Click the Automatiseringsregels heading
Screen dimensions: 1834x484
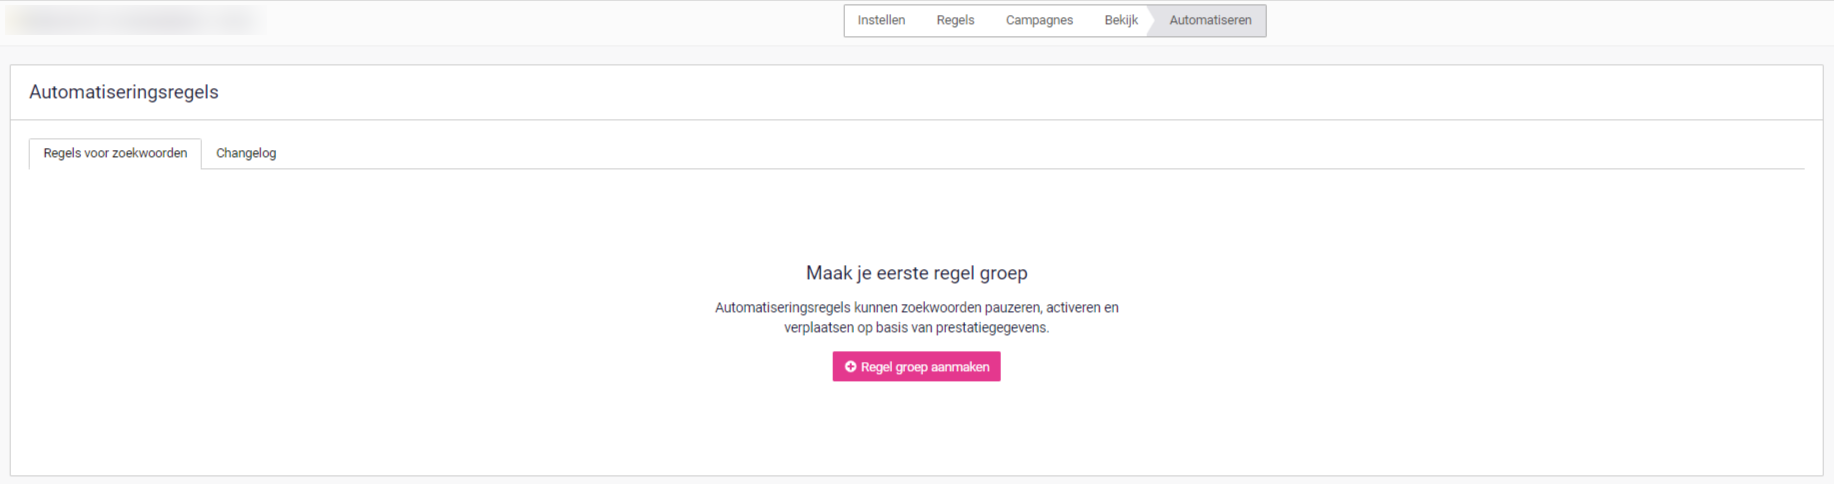coord(124,92)
